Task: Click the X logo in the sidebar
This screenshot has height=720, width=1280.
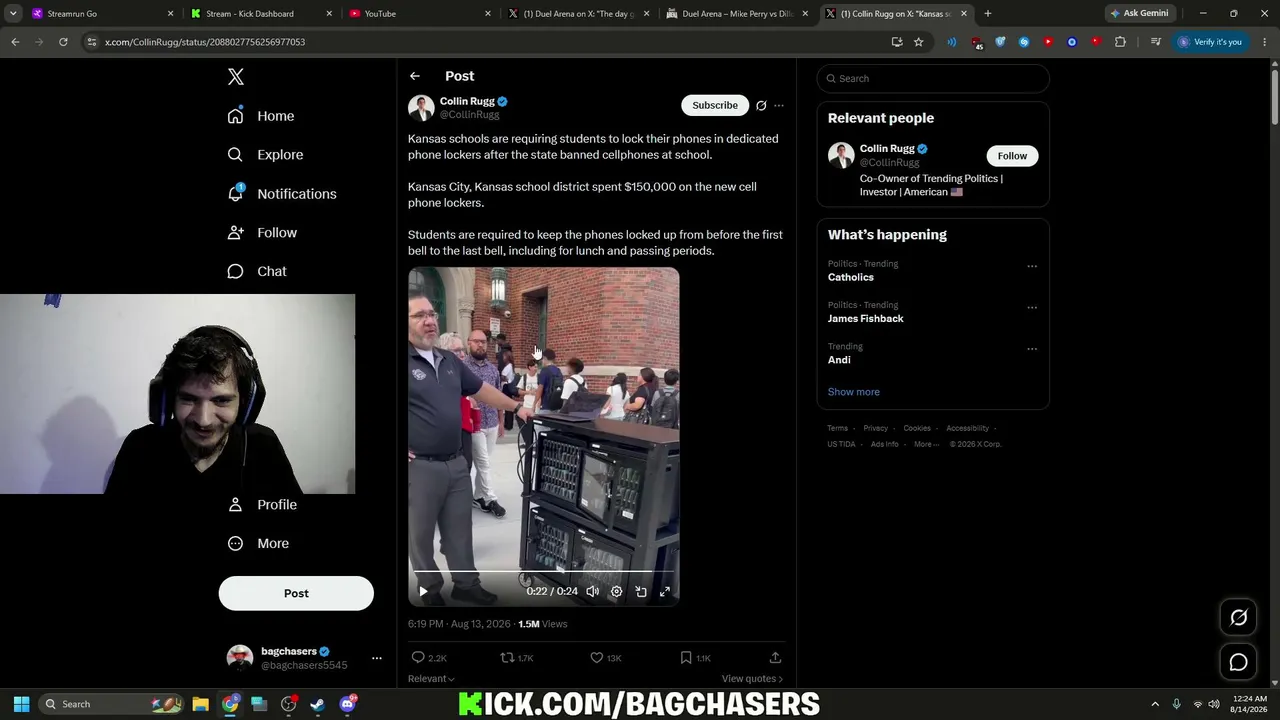Action: point(236,77)
